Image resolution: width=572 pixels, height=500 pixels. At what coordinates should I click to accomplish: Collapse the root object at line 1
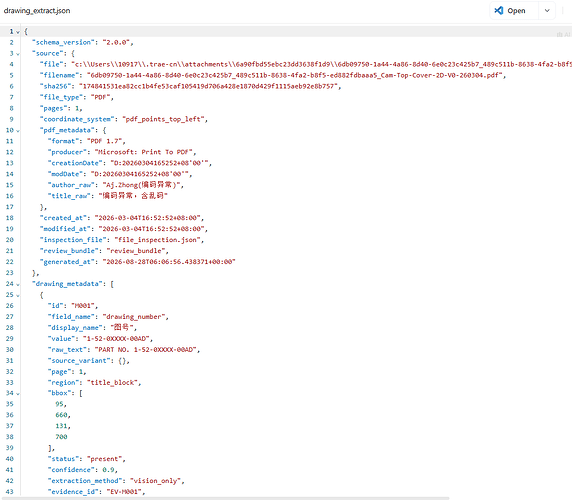click(18, 32)
